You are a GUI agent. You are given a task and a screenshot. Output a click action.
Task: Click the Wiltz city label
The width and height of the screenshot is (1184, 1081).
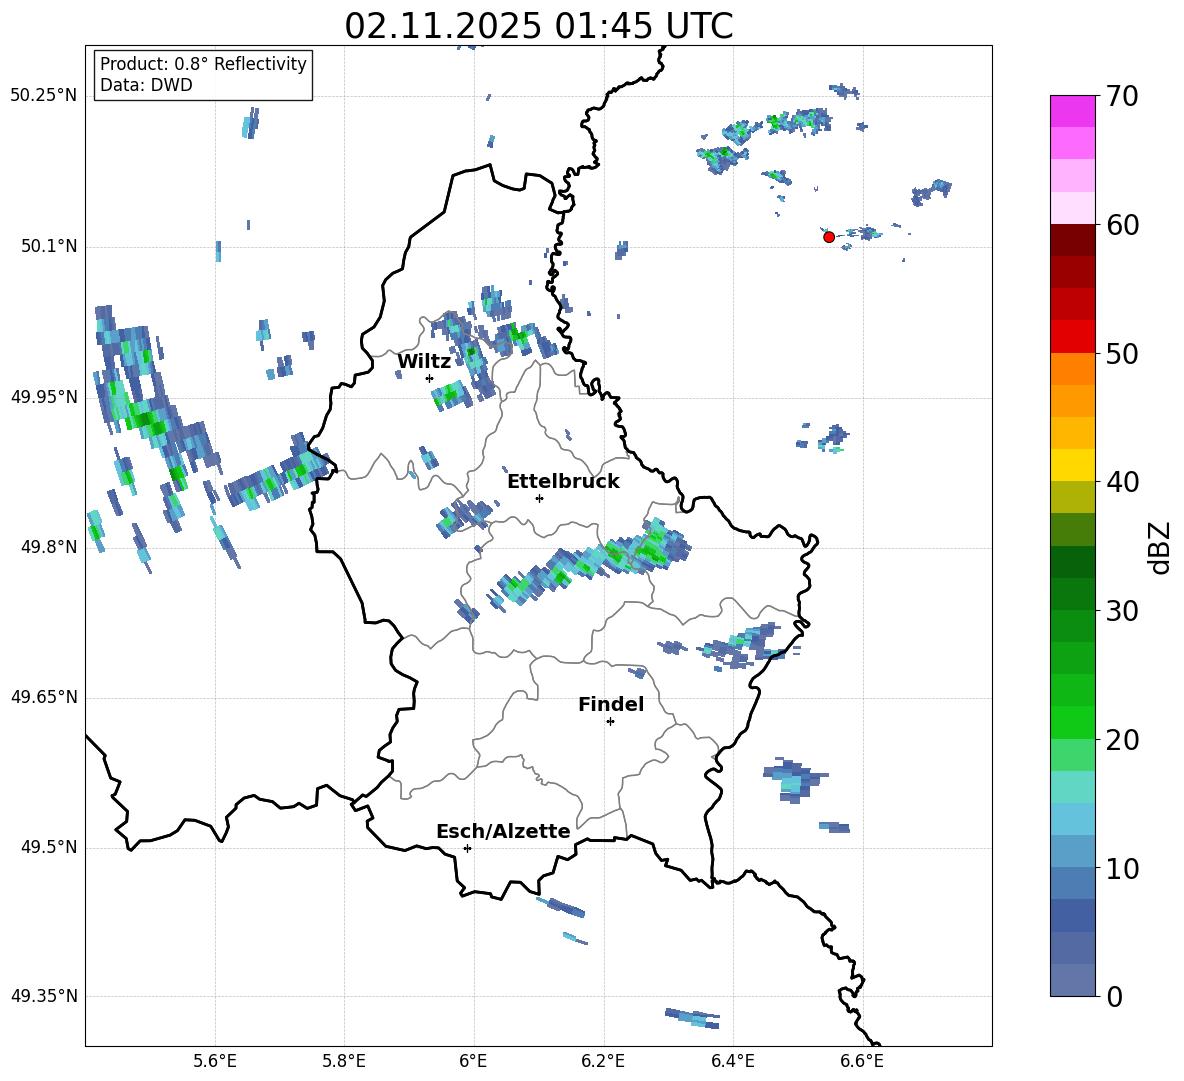coord(424,362)
